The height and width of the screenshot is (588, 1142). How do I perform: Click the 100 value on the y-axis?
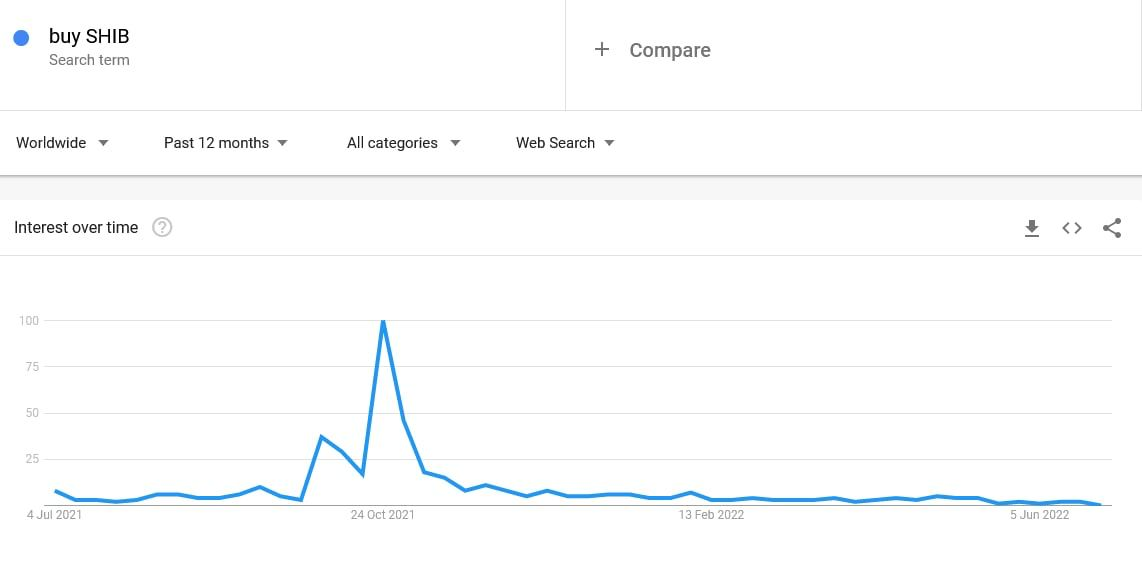tap(28, 321)
